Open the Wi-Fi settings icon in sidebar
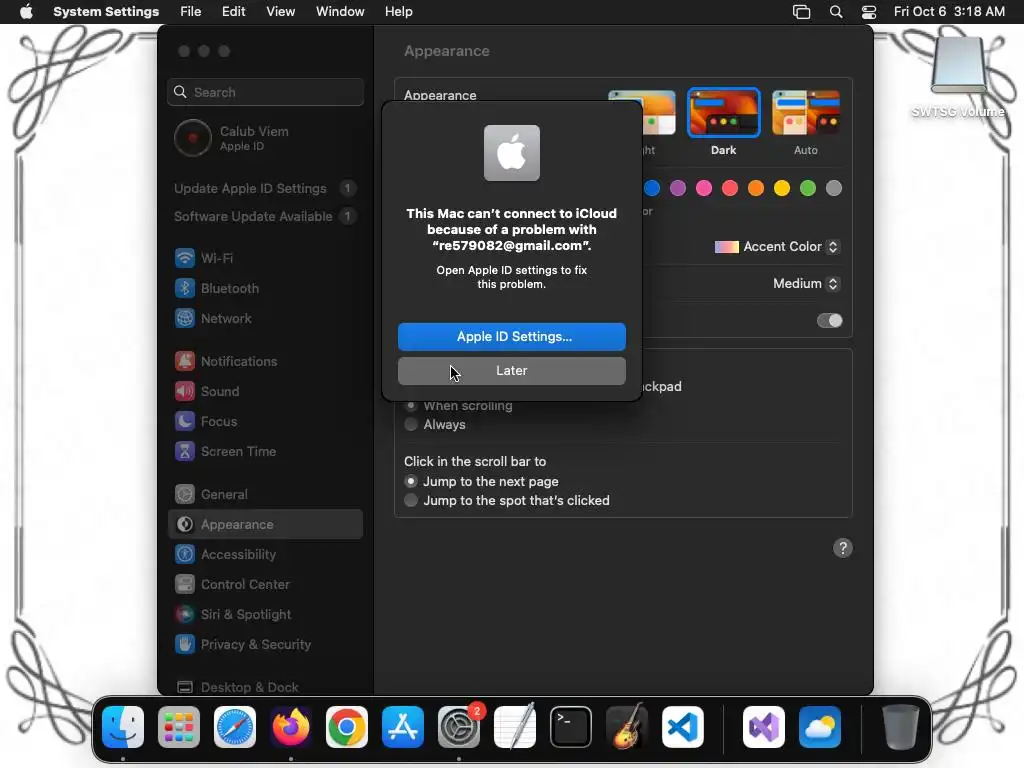The height and width of the screenshot is (768, 1024). [x=185, y=258]
